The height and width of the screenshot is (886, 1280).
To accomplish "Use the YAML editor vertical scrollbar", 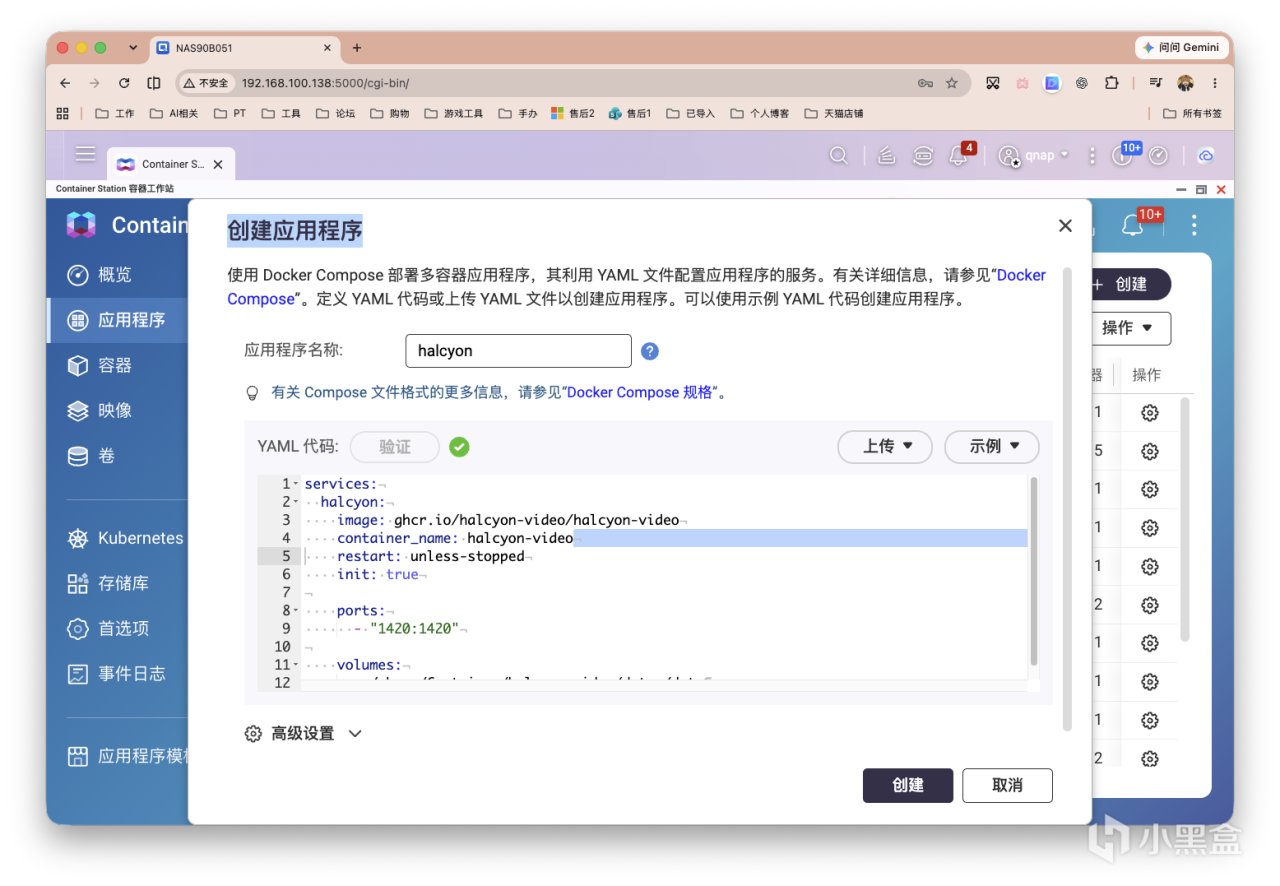I will tap(1033, 570).
